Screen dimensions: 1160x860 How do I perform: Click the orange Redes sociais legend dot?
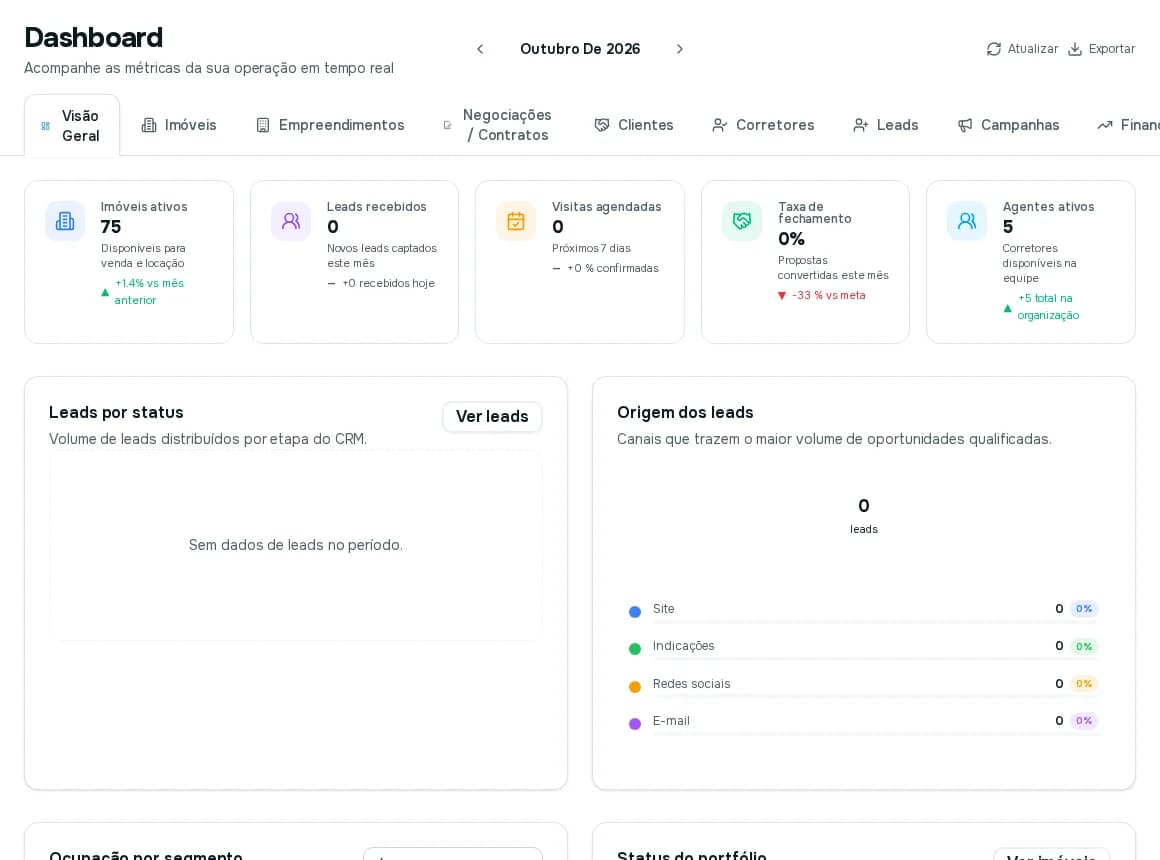point(635,687)
